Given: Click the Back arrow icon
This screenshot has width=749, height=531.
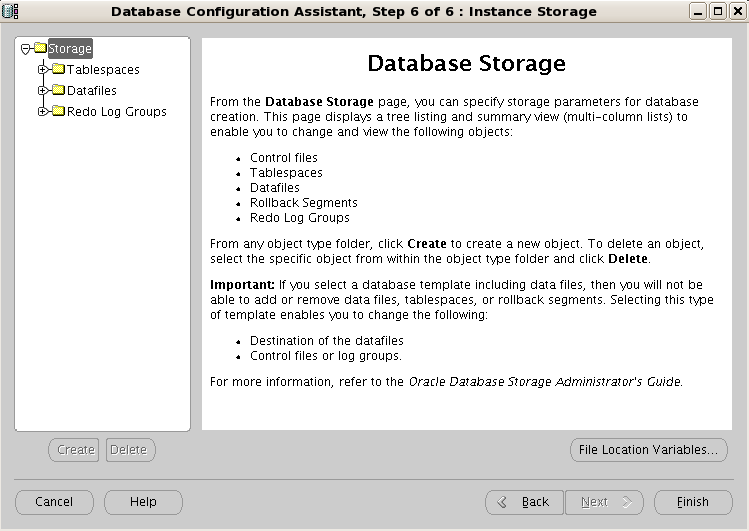Looking at the screenshot, I should tap(502, 502).
